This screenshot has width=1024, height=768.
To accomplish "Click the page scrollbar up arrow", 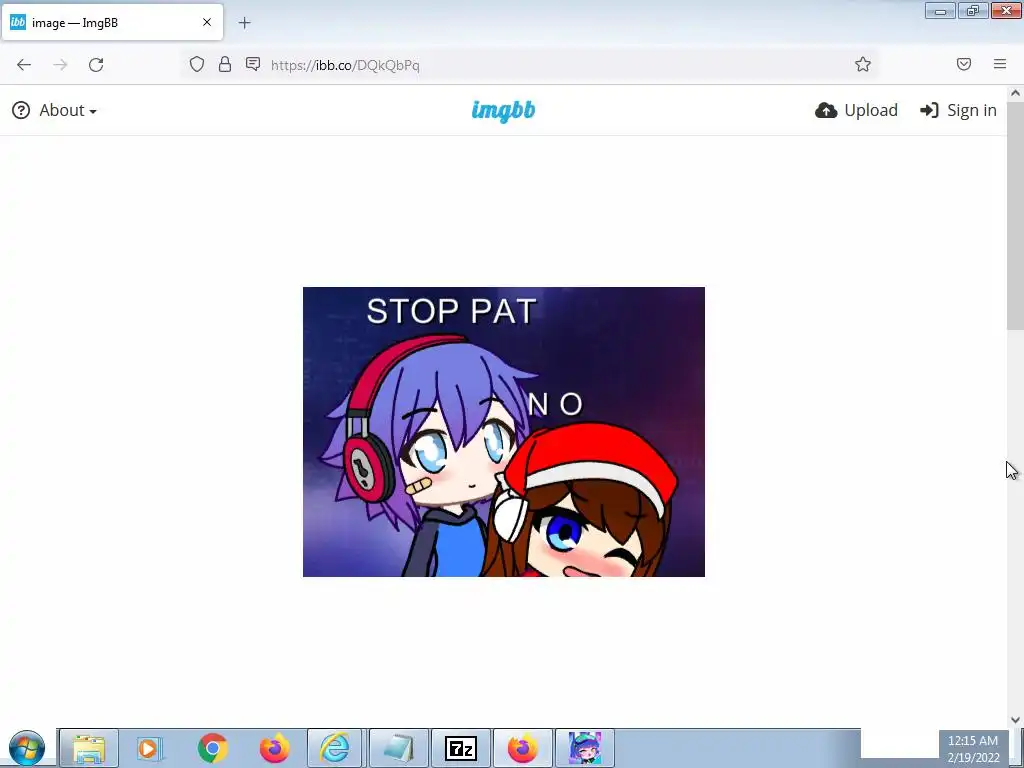I will [1015, 93].
